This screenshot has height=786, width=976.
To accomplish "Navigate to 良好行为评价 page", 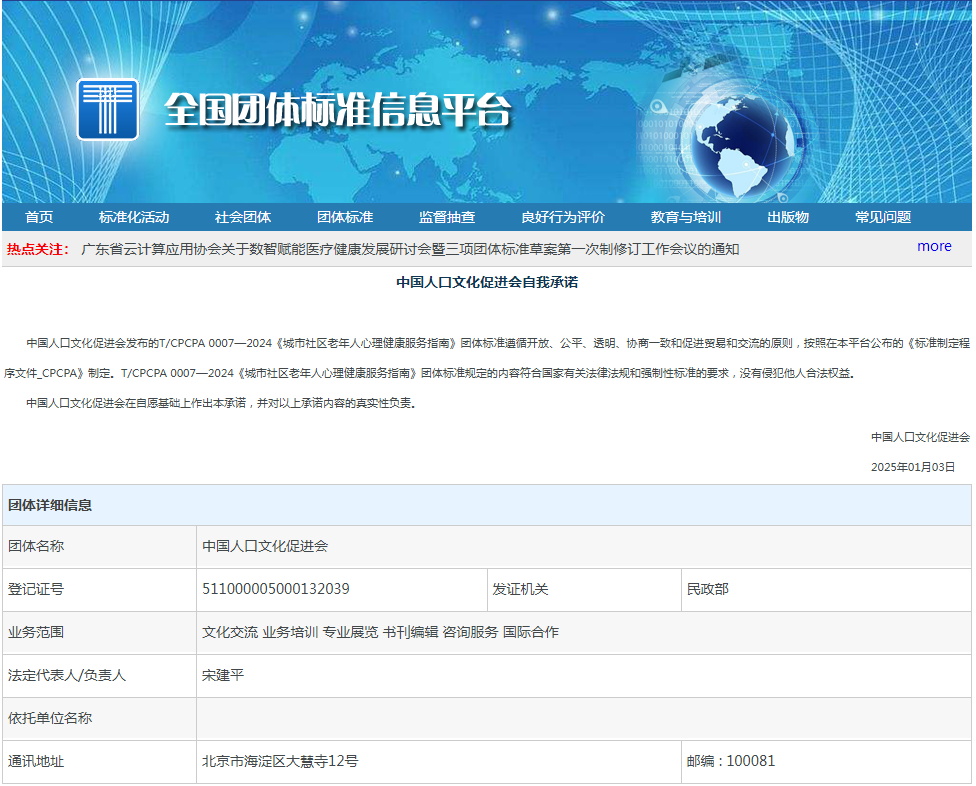I will tap(563, 217).
